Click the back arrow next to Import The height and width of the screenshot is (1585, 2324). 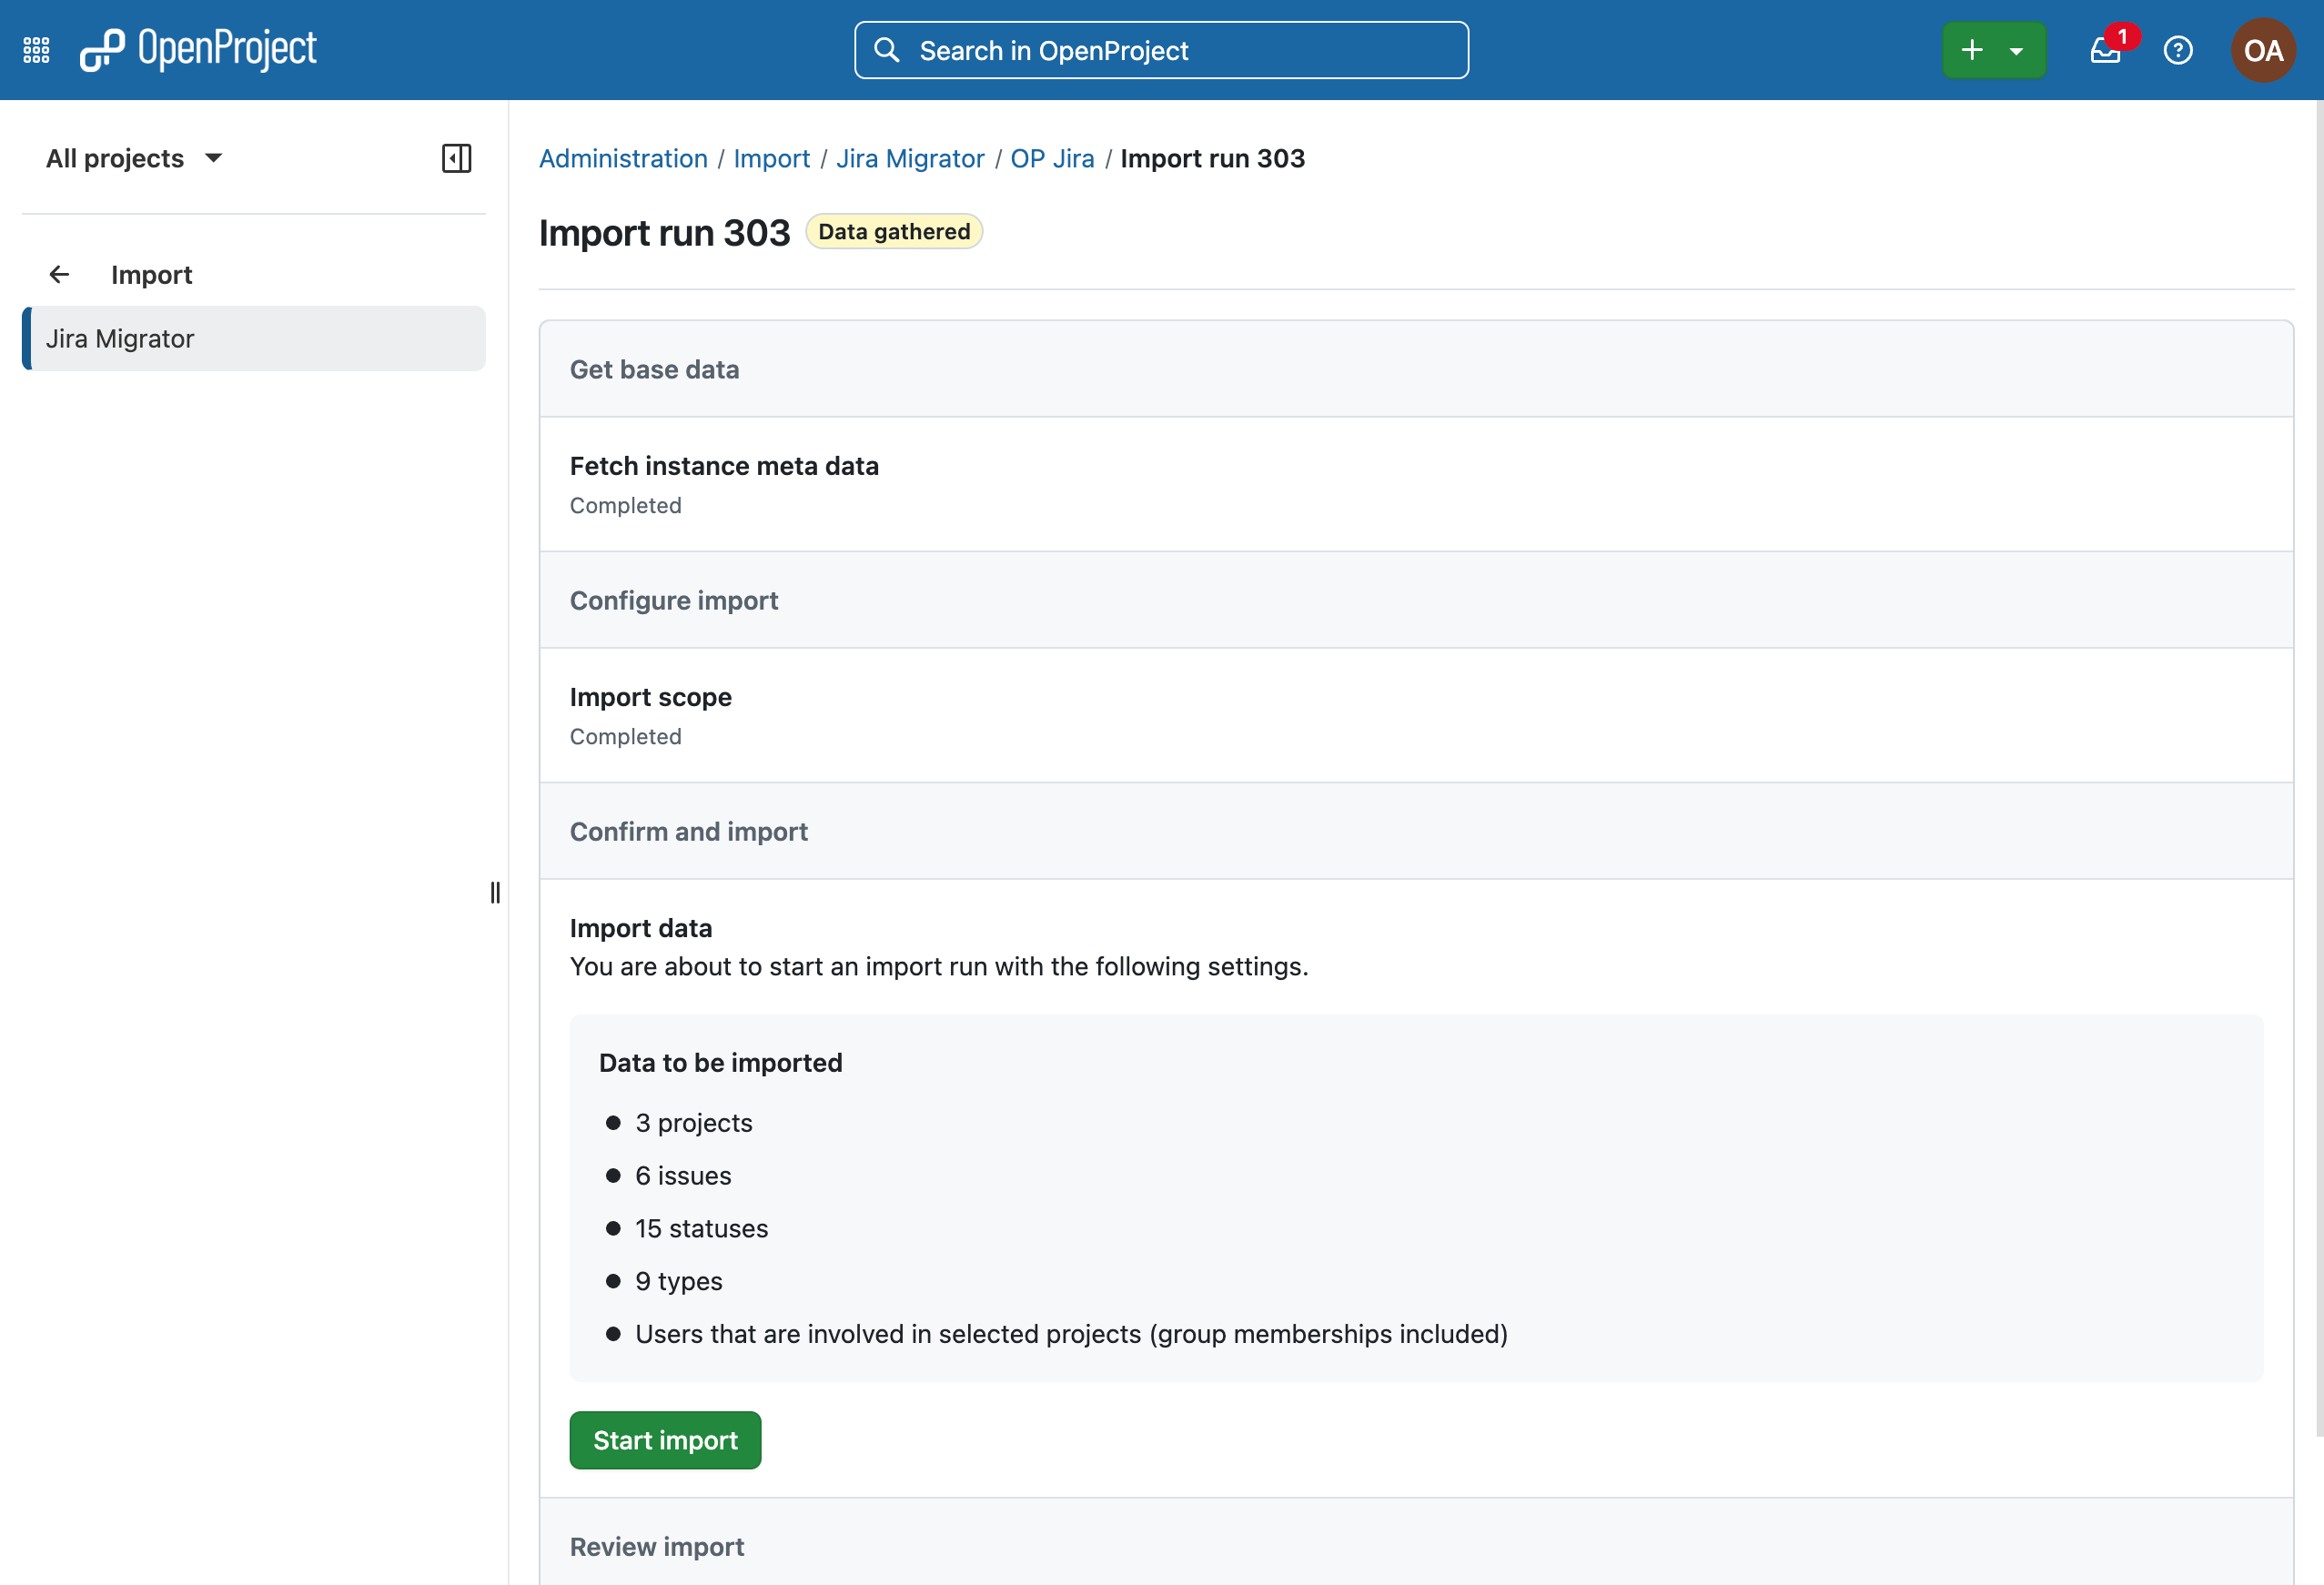click(x=59, y=274)
